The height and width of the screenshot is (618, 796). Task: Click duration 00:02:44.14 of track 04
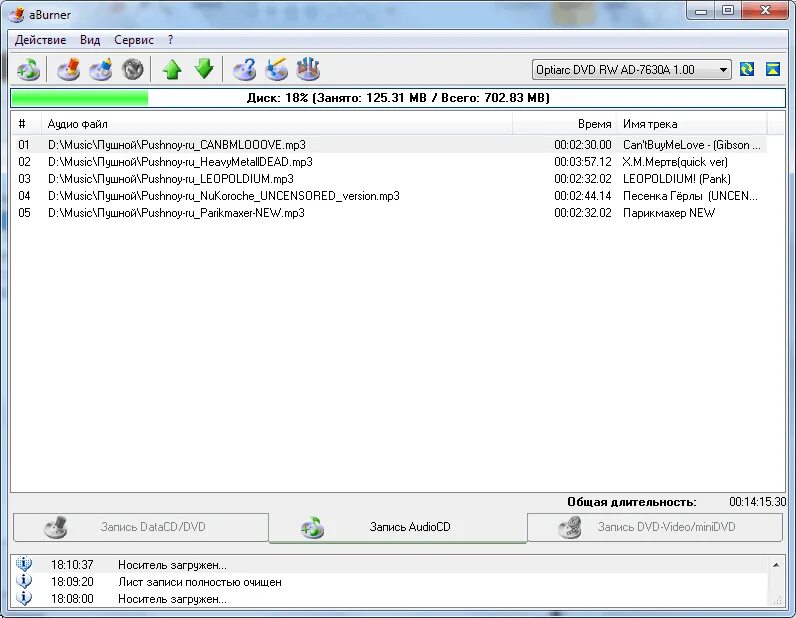(x=583, y=196)
